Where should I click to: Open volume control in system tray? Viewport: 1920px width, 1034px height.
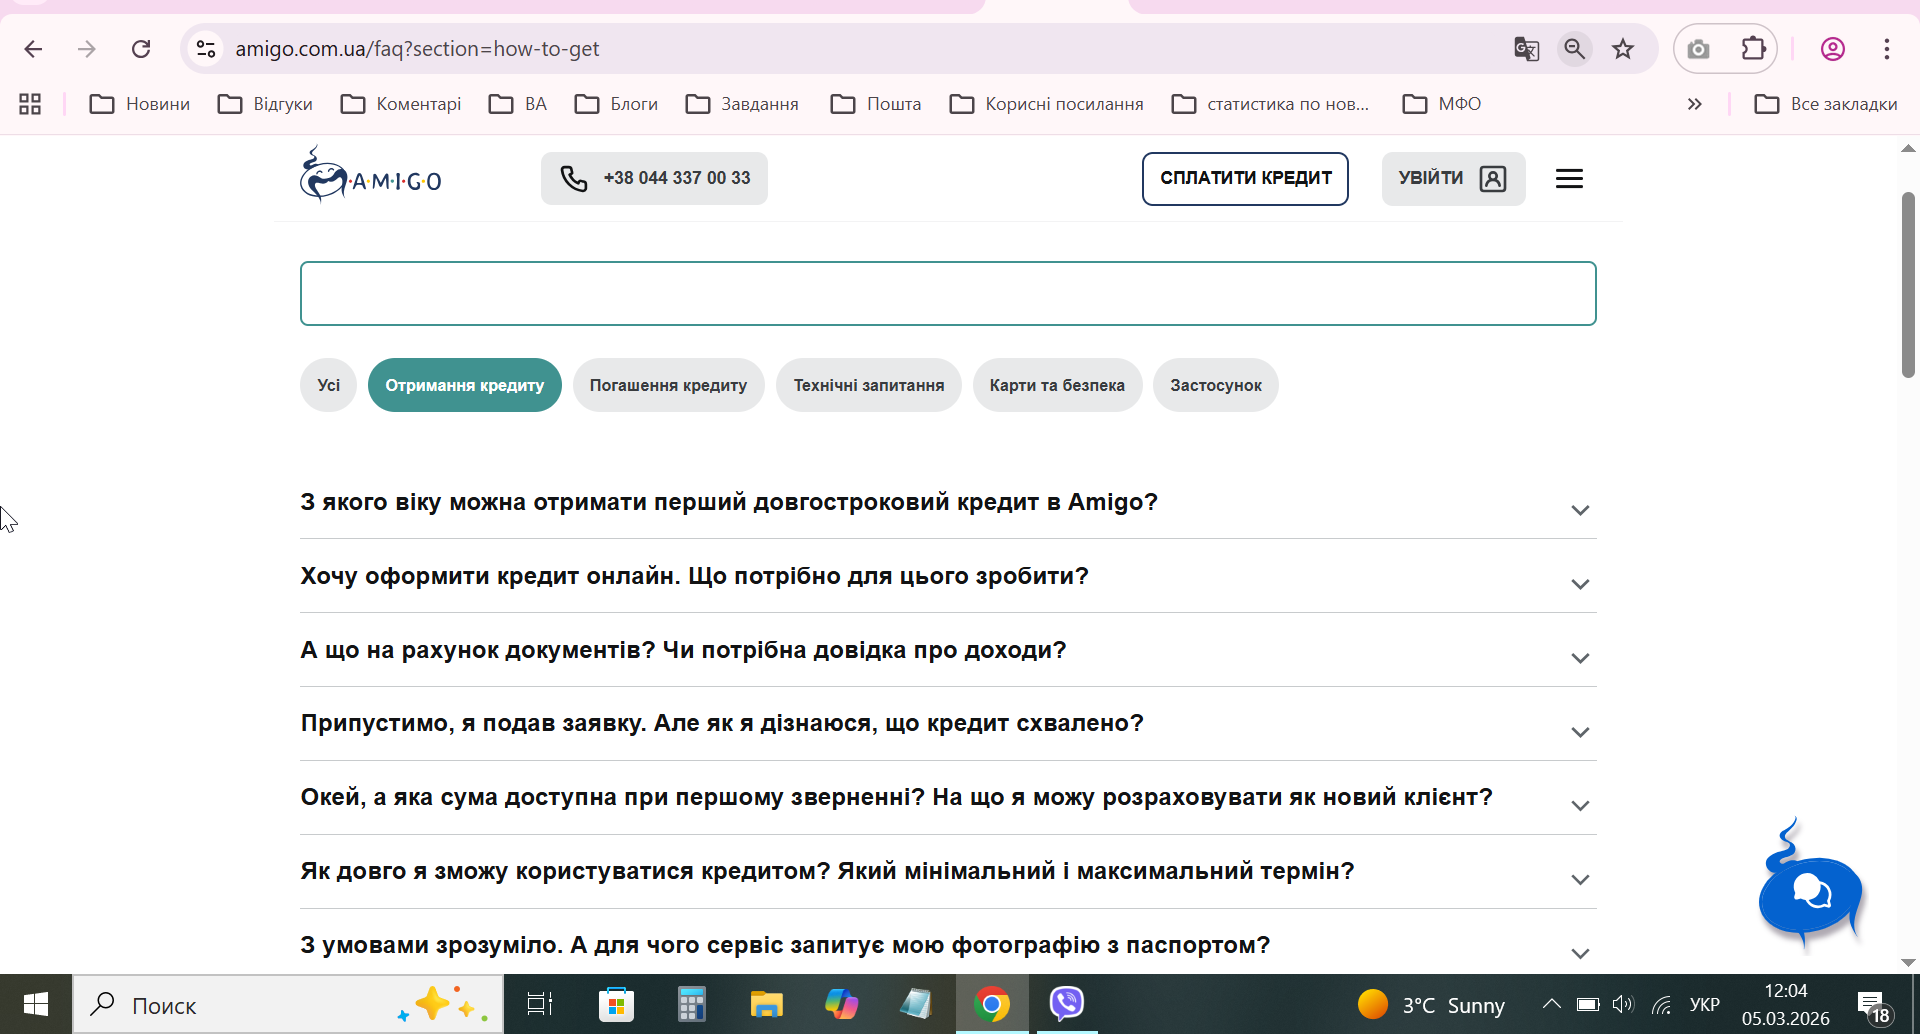click(1623, 1004)
